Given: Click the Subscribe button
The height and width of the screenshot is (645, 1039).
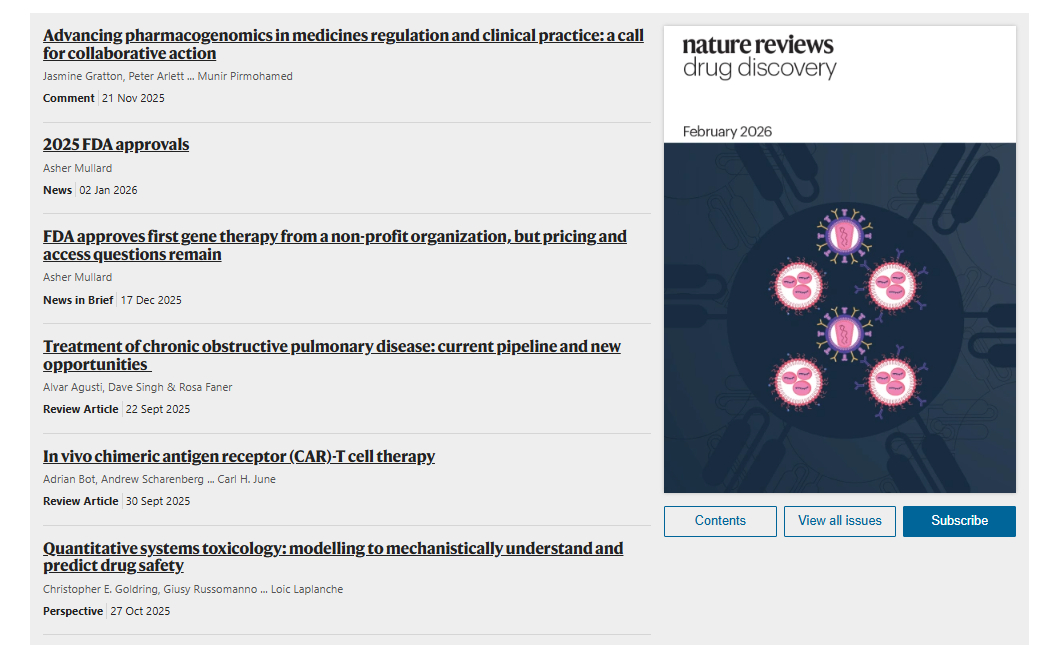Looking at the screenshot, I should coord(959,521).
